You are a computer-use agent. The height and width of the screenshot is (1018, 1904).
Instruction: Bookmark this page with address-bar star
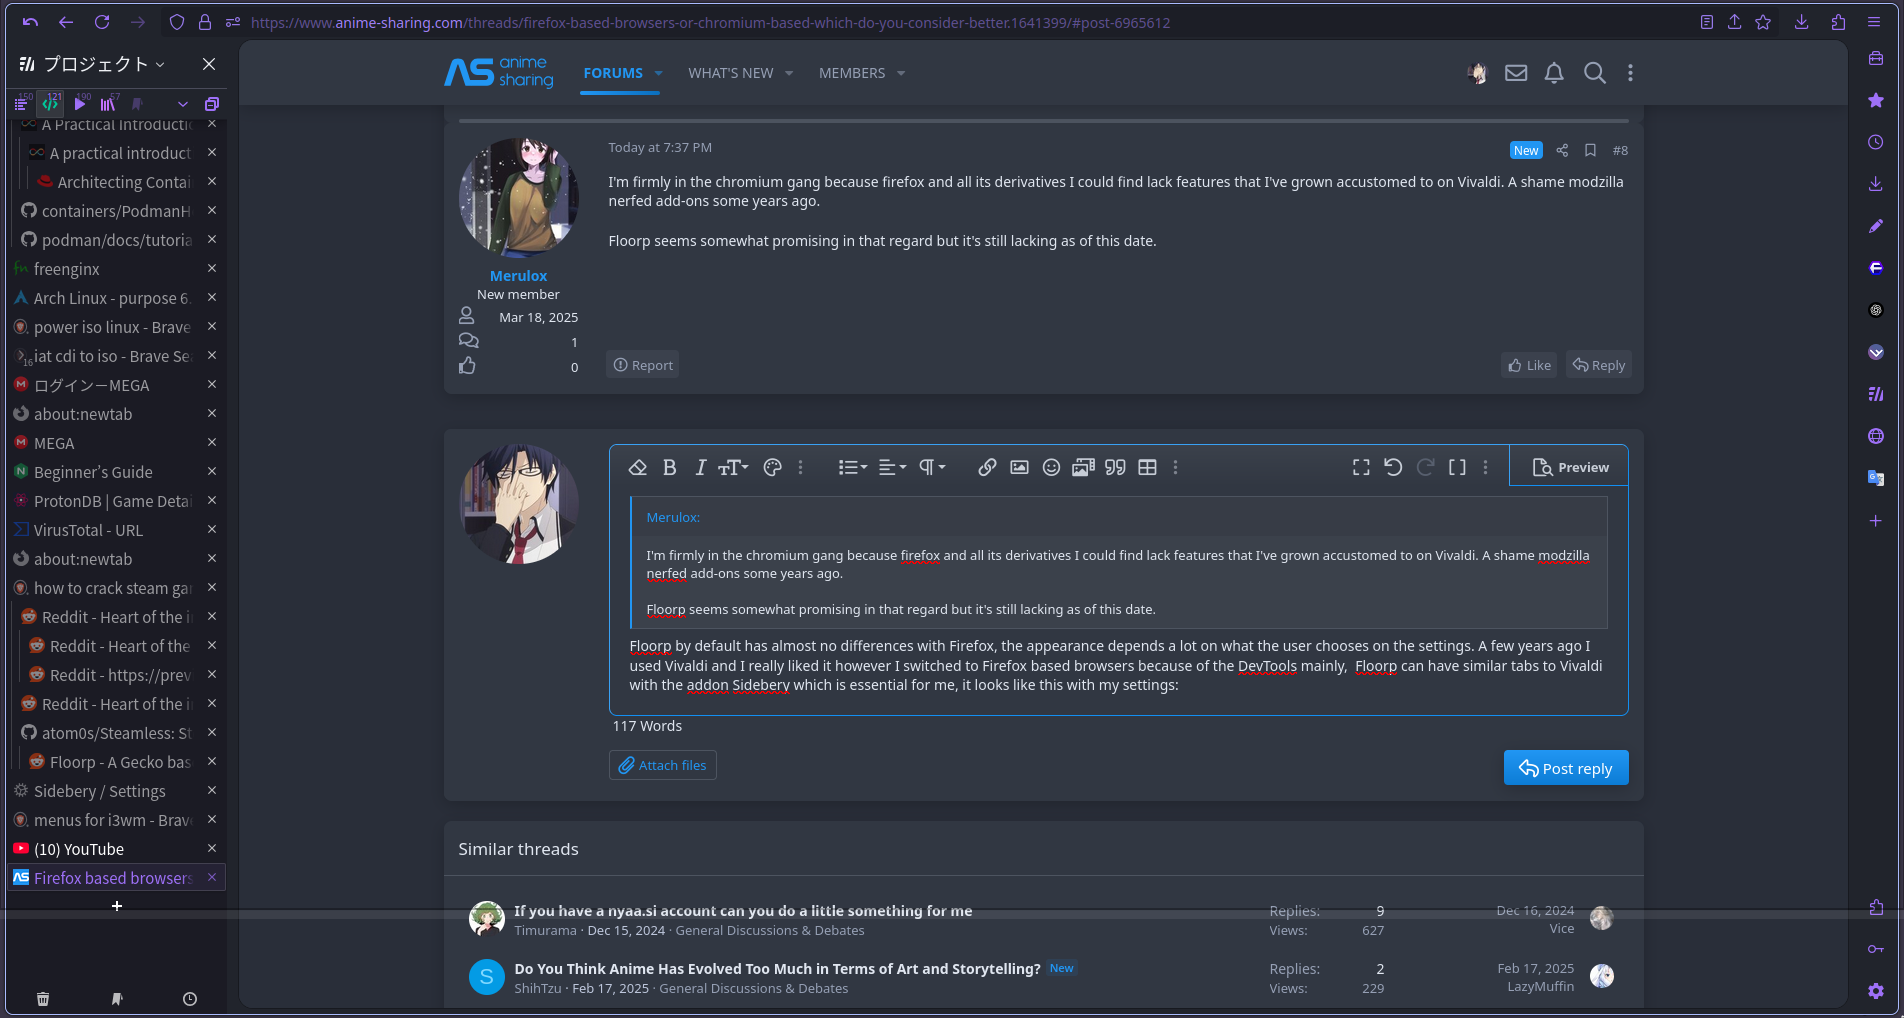[x=1763, y=22]
